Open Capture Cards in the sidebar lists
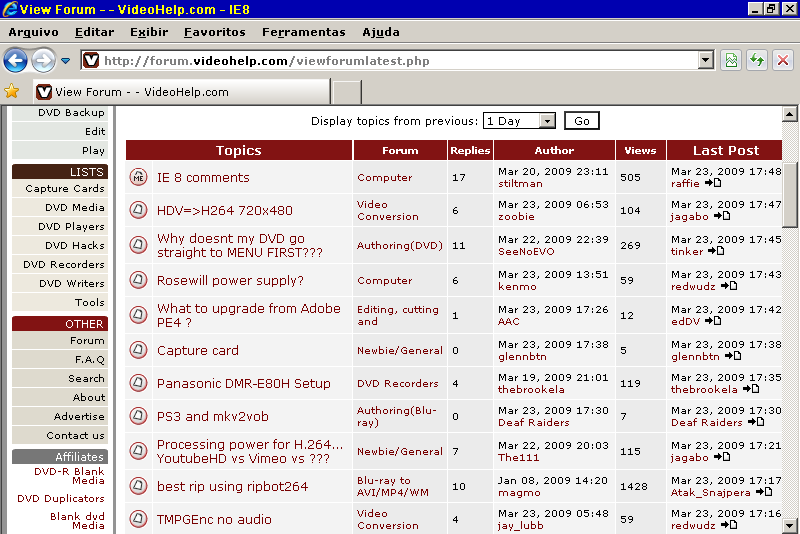The height and width of the screenshot is (534, 800). [65, 188]
